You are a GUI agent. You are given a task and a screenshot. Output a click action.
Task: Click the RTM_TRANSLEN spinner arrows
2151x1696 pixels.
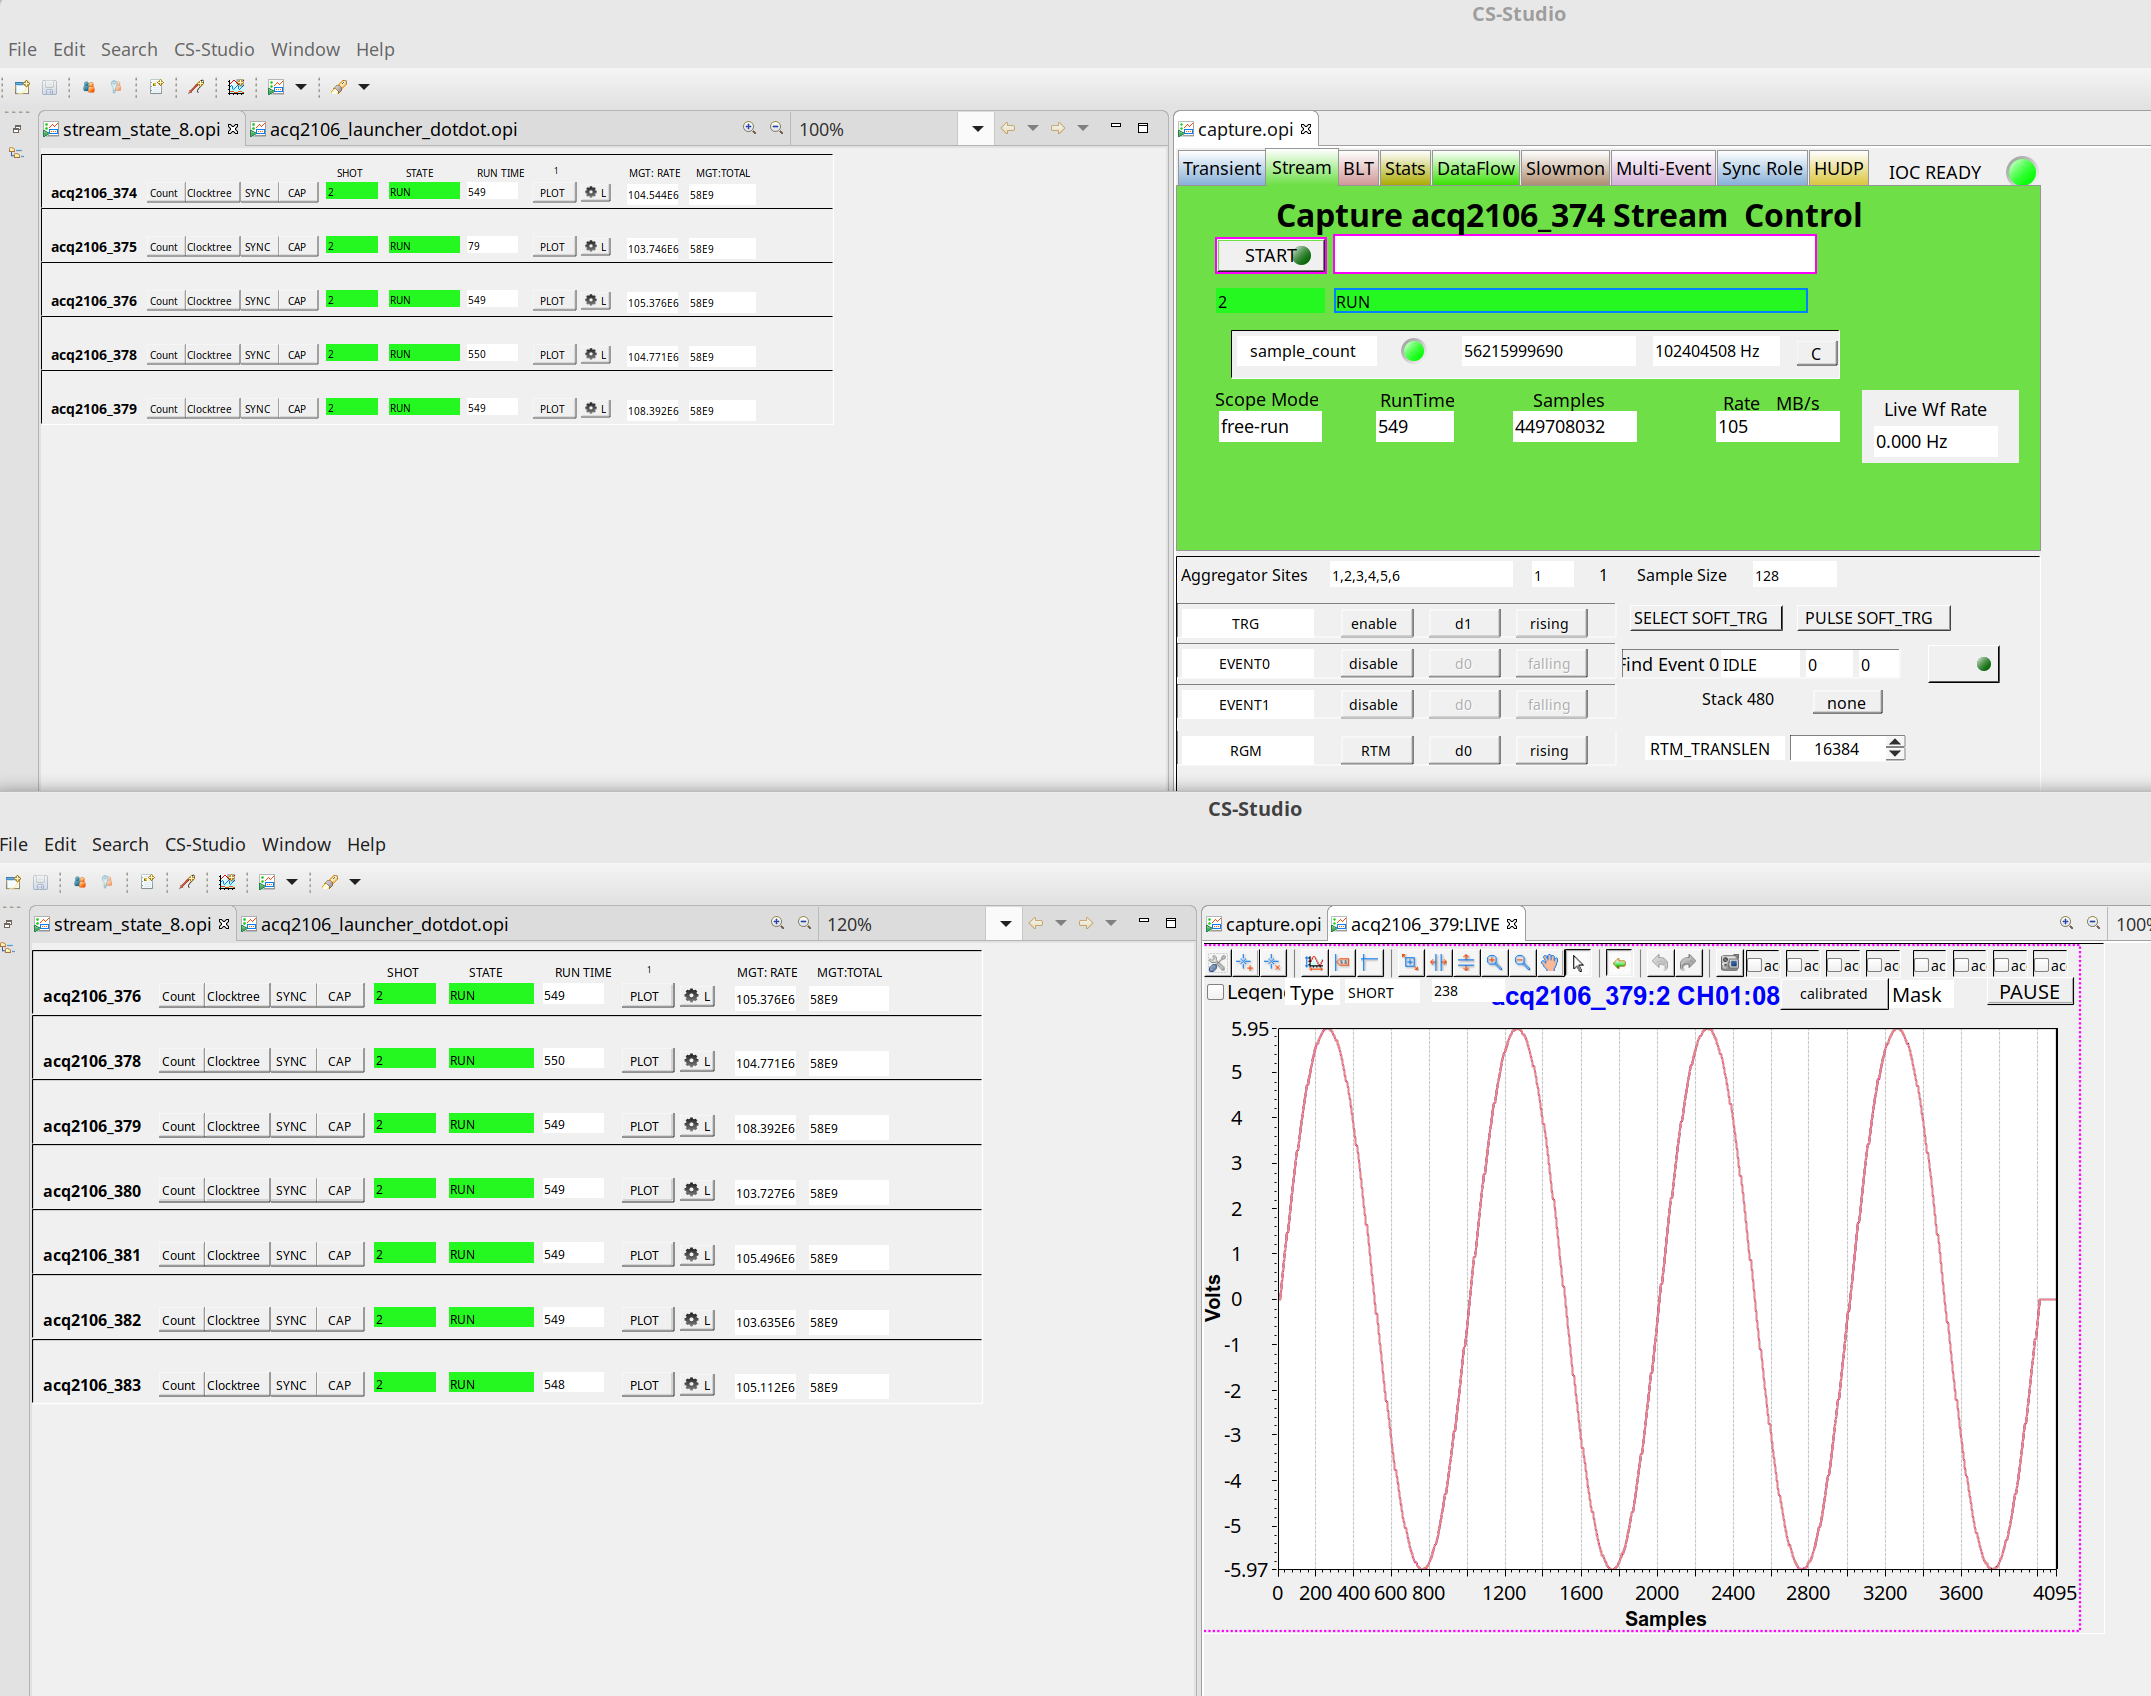[x=1895, y=749]
